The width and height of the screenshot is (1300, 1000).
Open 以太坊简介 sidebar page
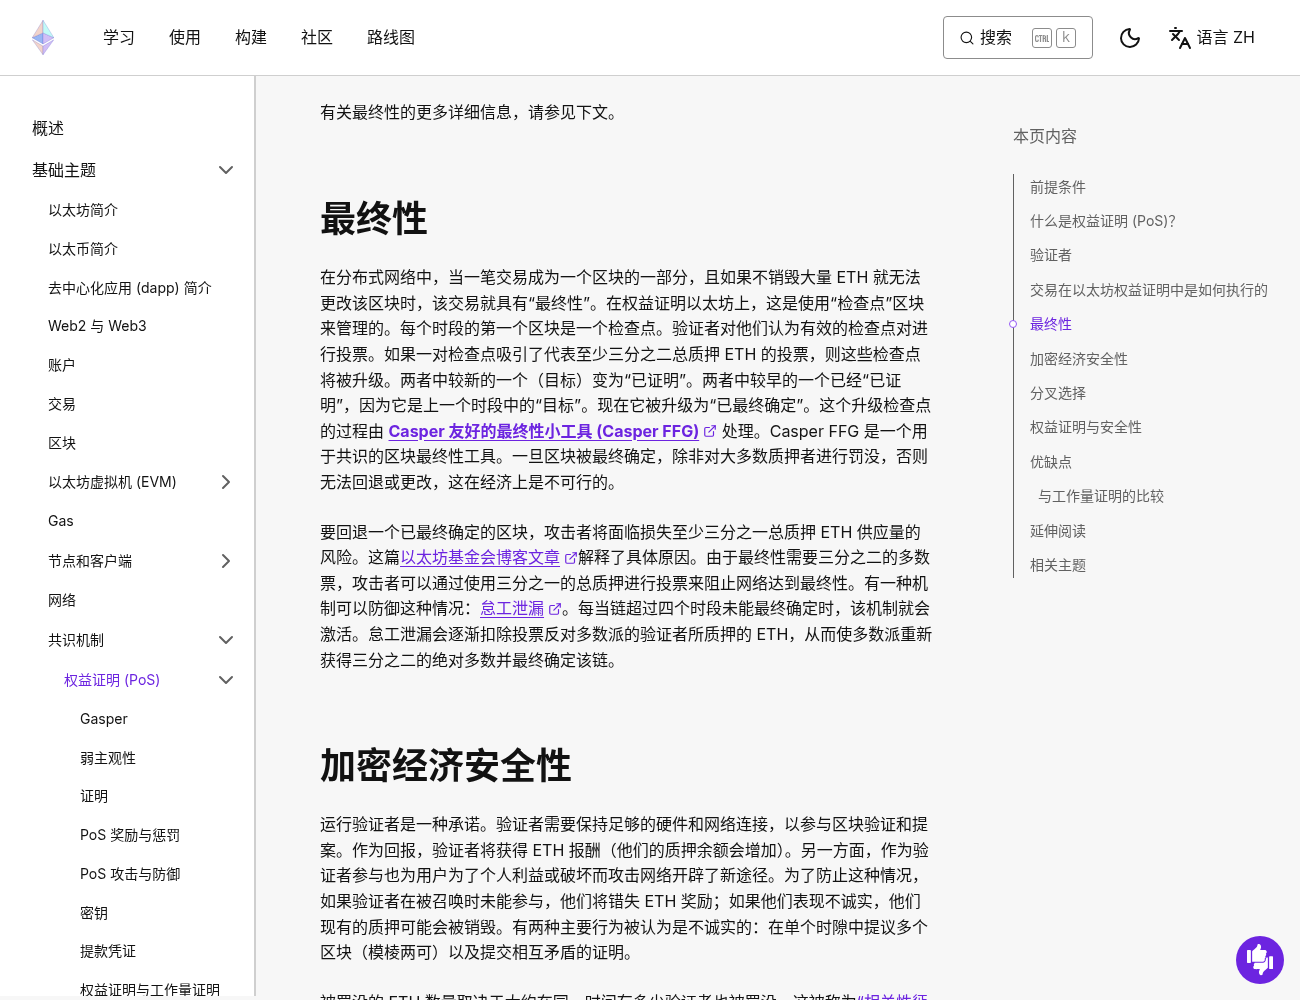(83, 210)
